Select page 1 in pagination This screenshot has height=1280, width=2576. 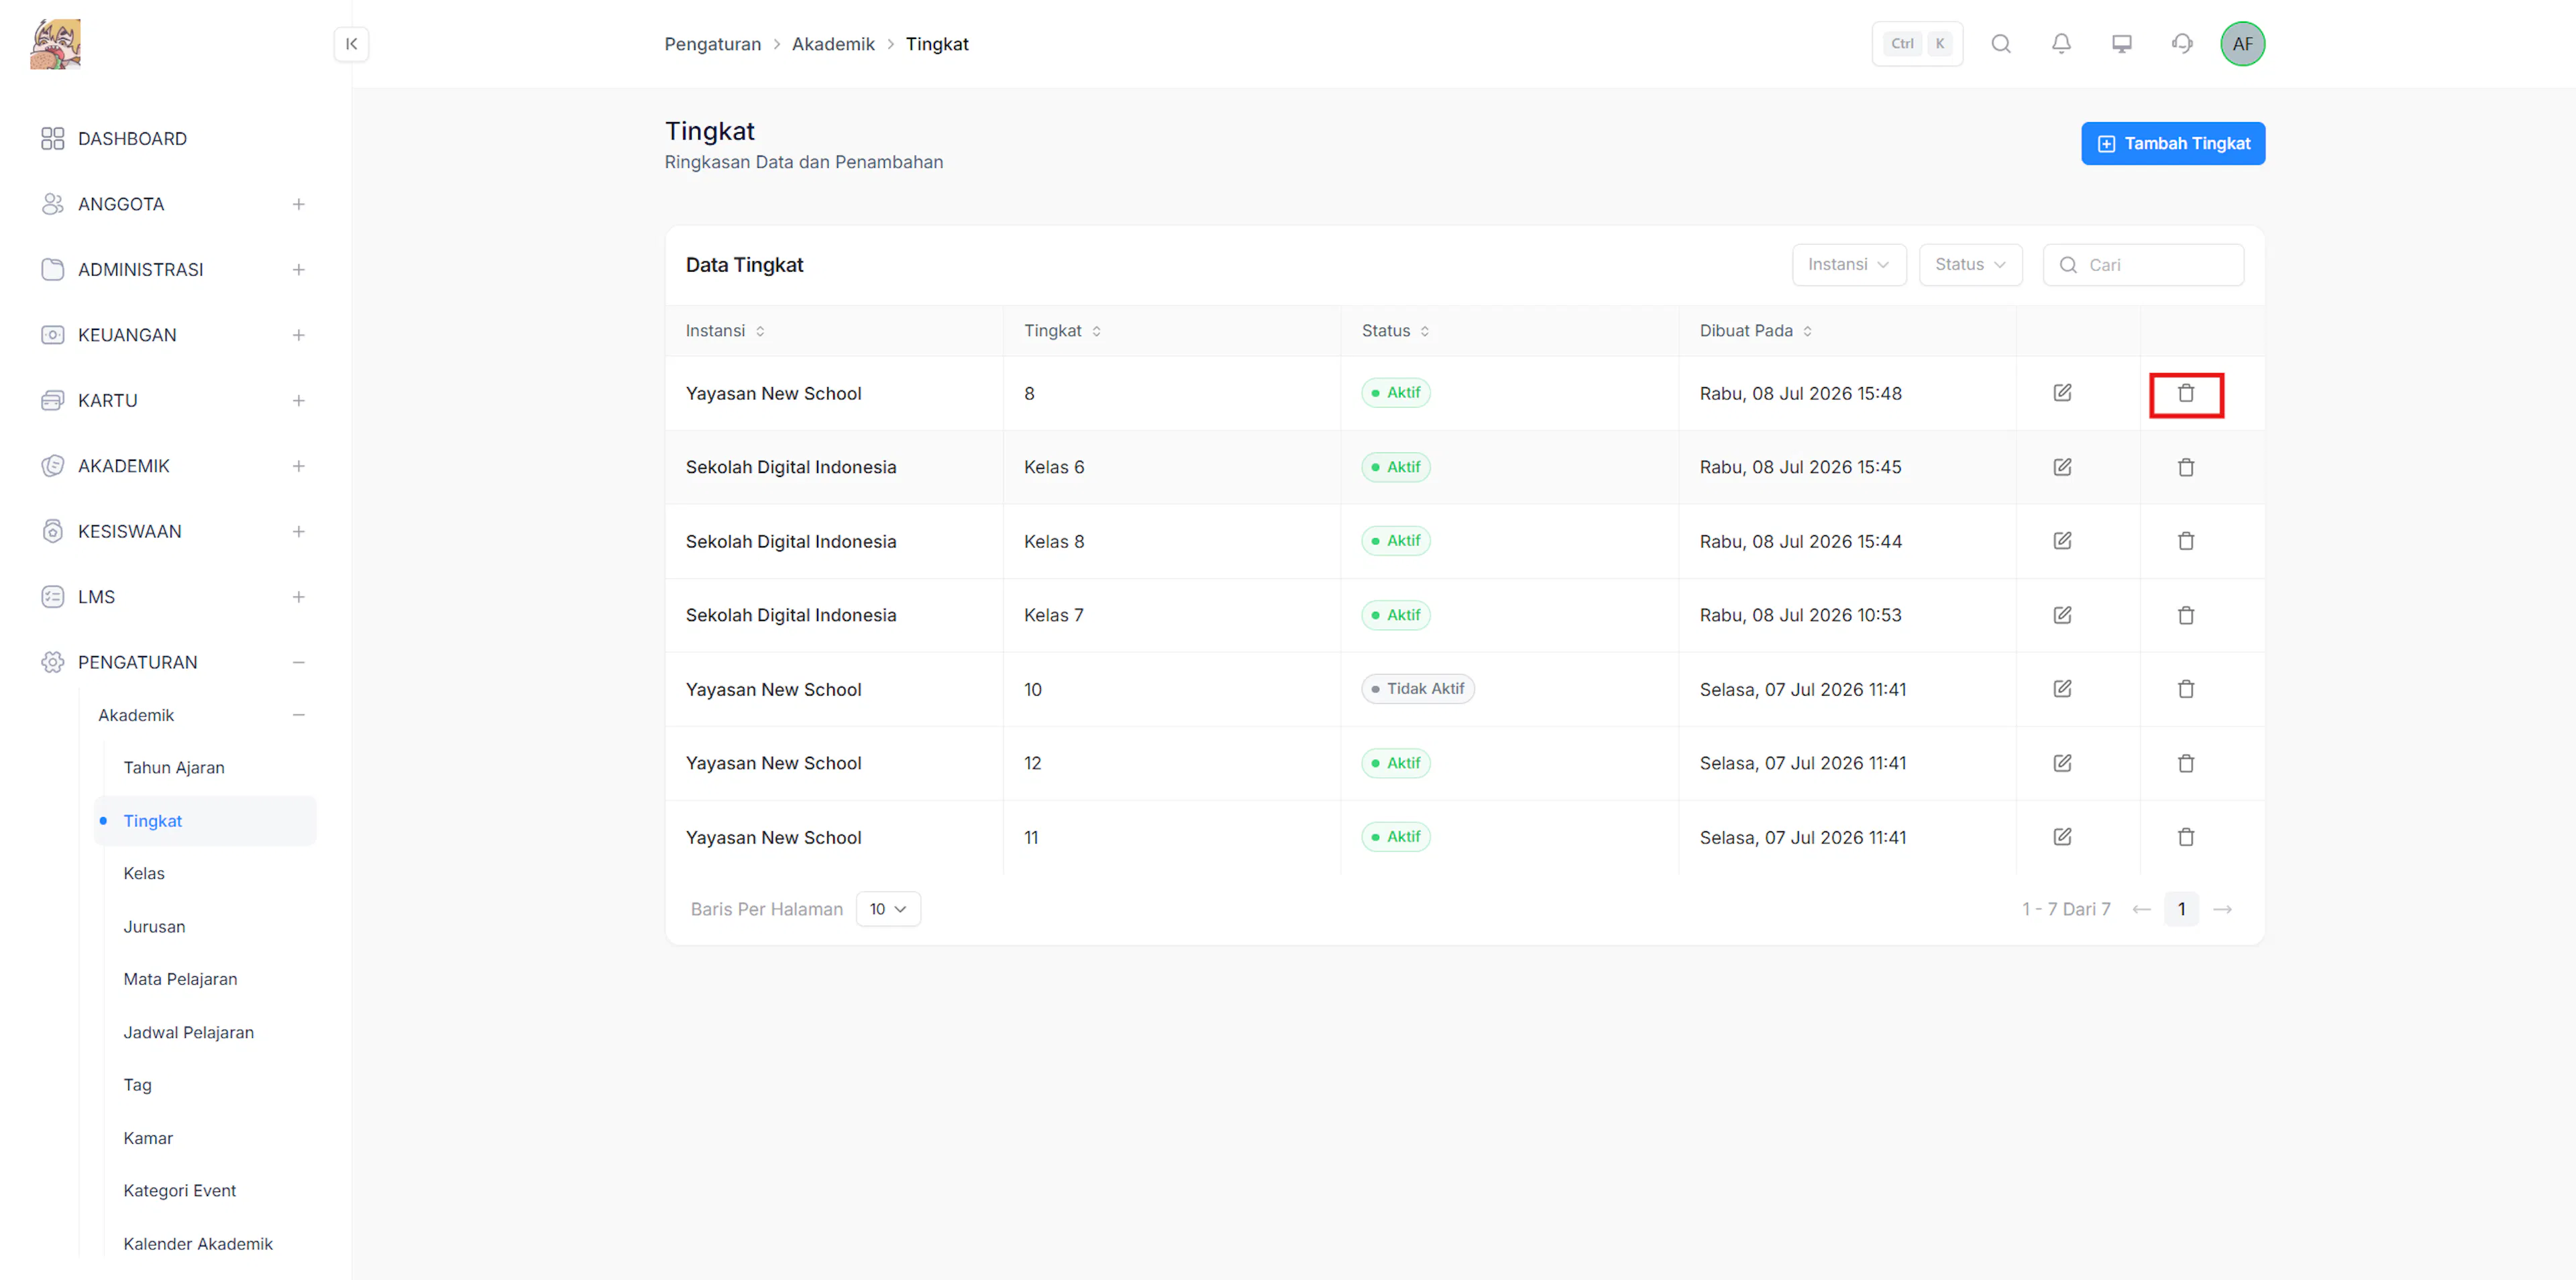click(x=2181, y=909)
